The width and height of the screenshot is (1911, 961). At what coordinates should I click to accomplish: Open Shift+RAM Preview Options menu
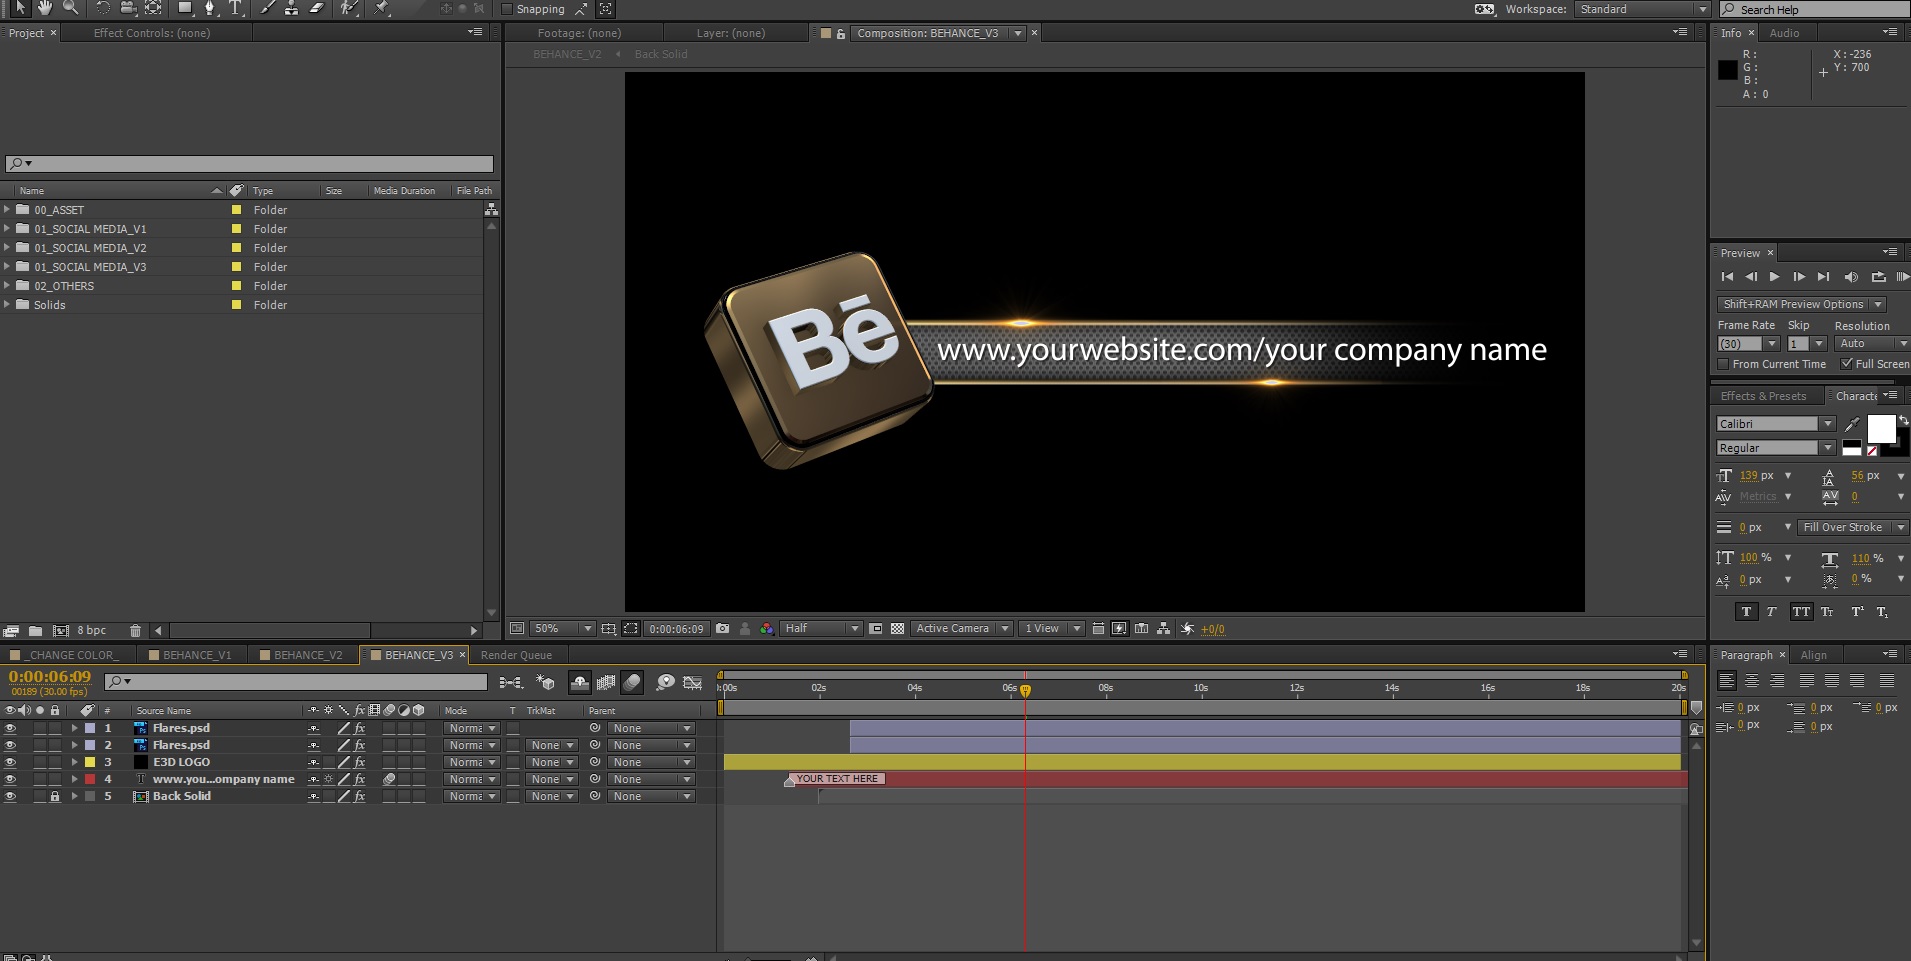[1801, 305]
